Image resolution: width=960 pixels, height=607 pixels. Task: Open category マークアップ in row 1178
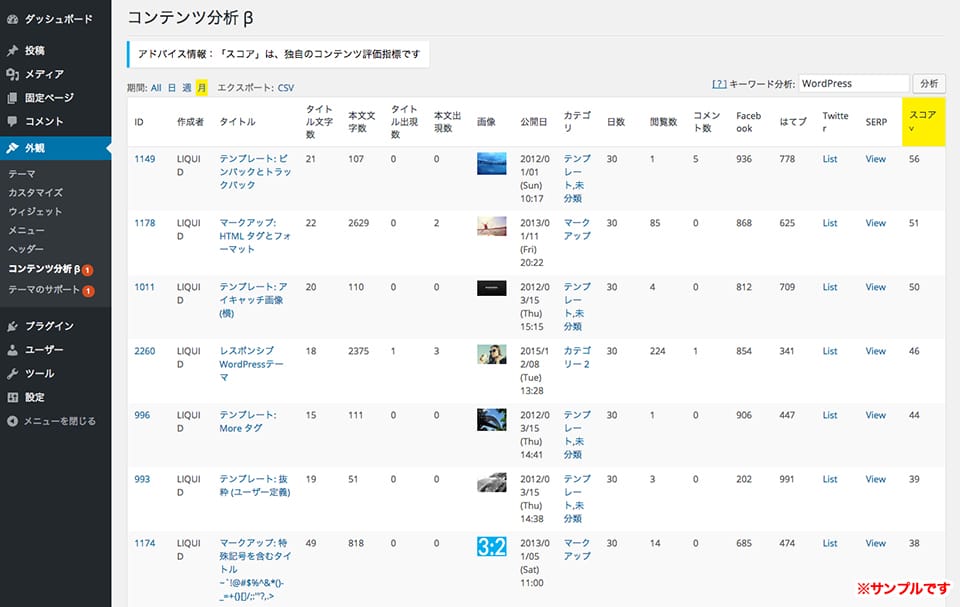(x=577, y=229)
